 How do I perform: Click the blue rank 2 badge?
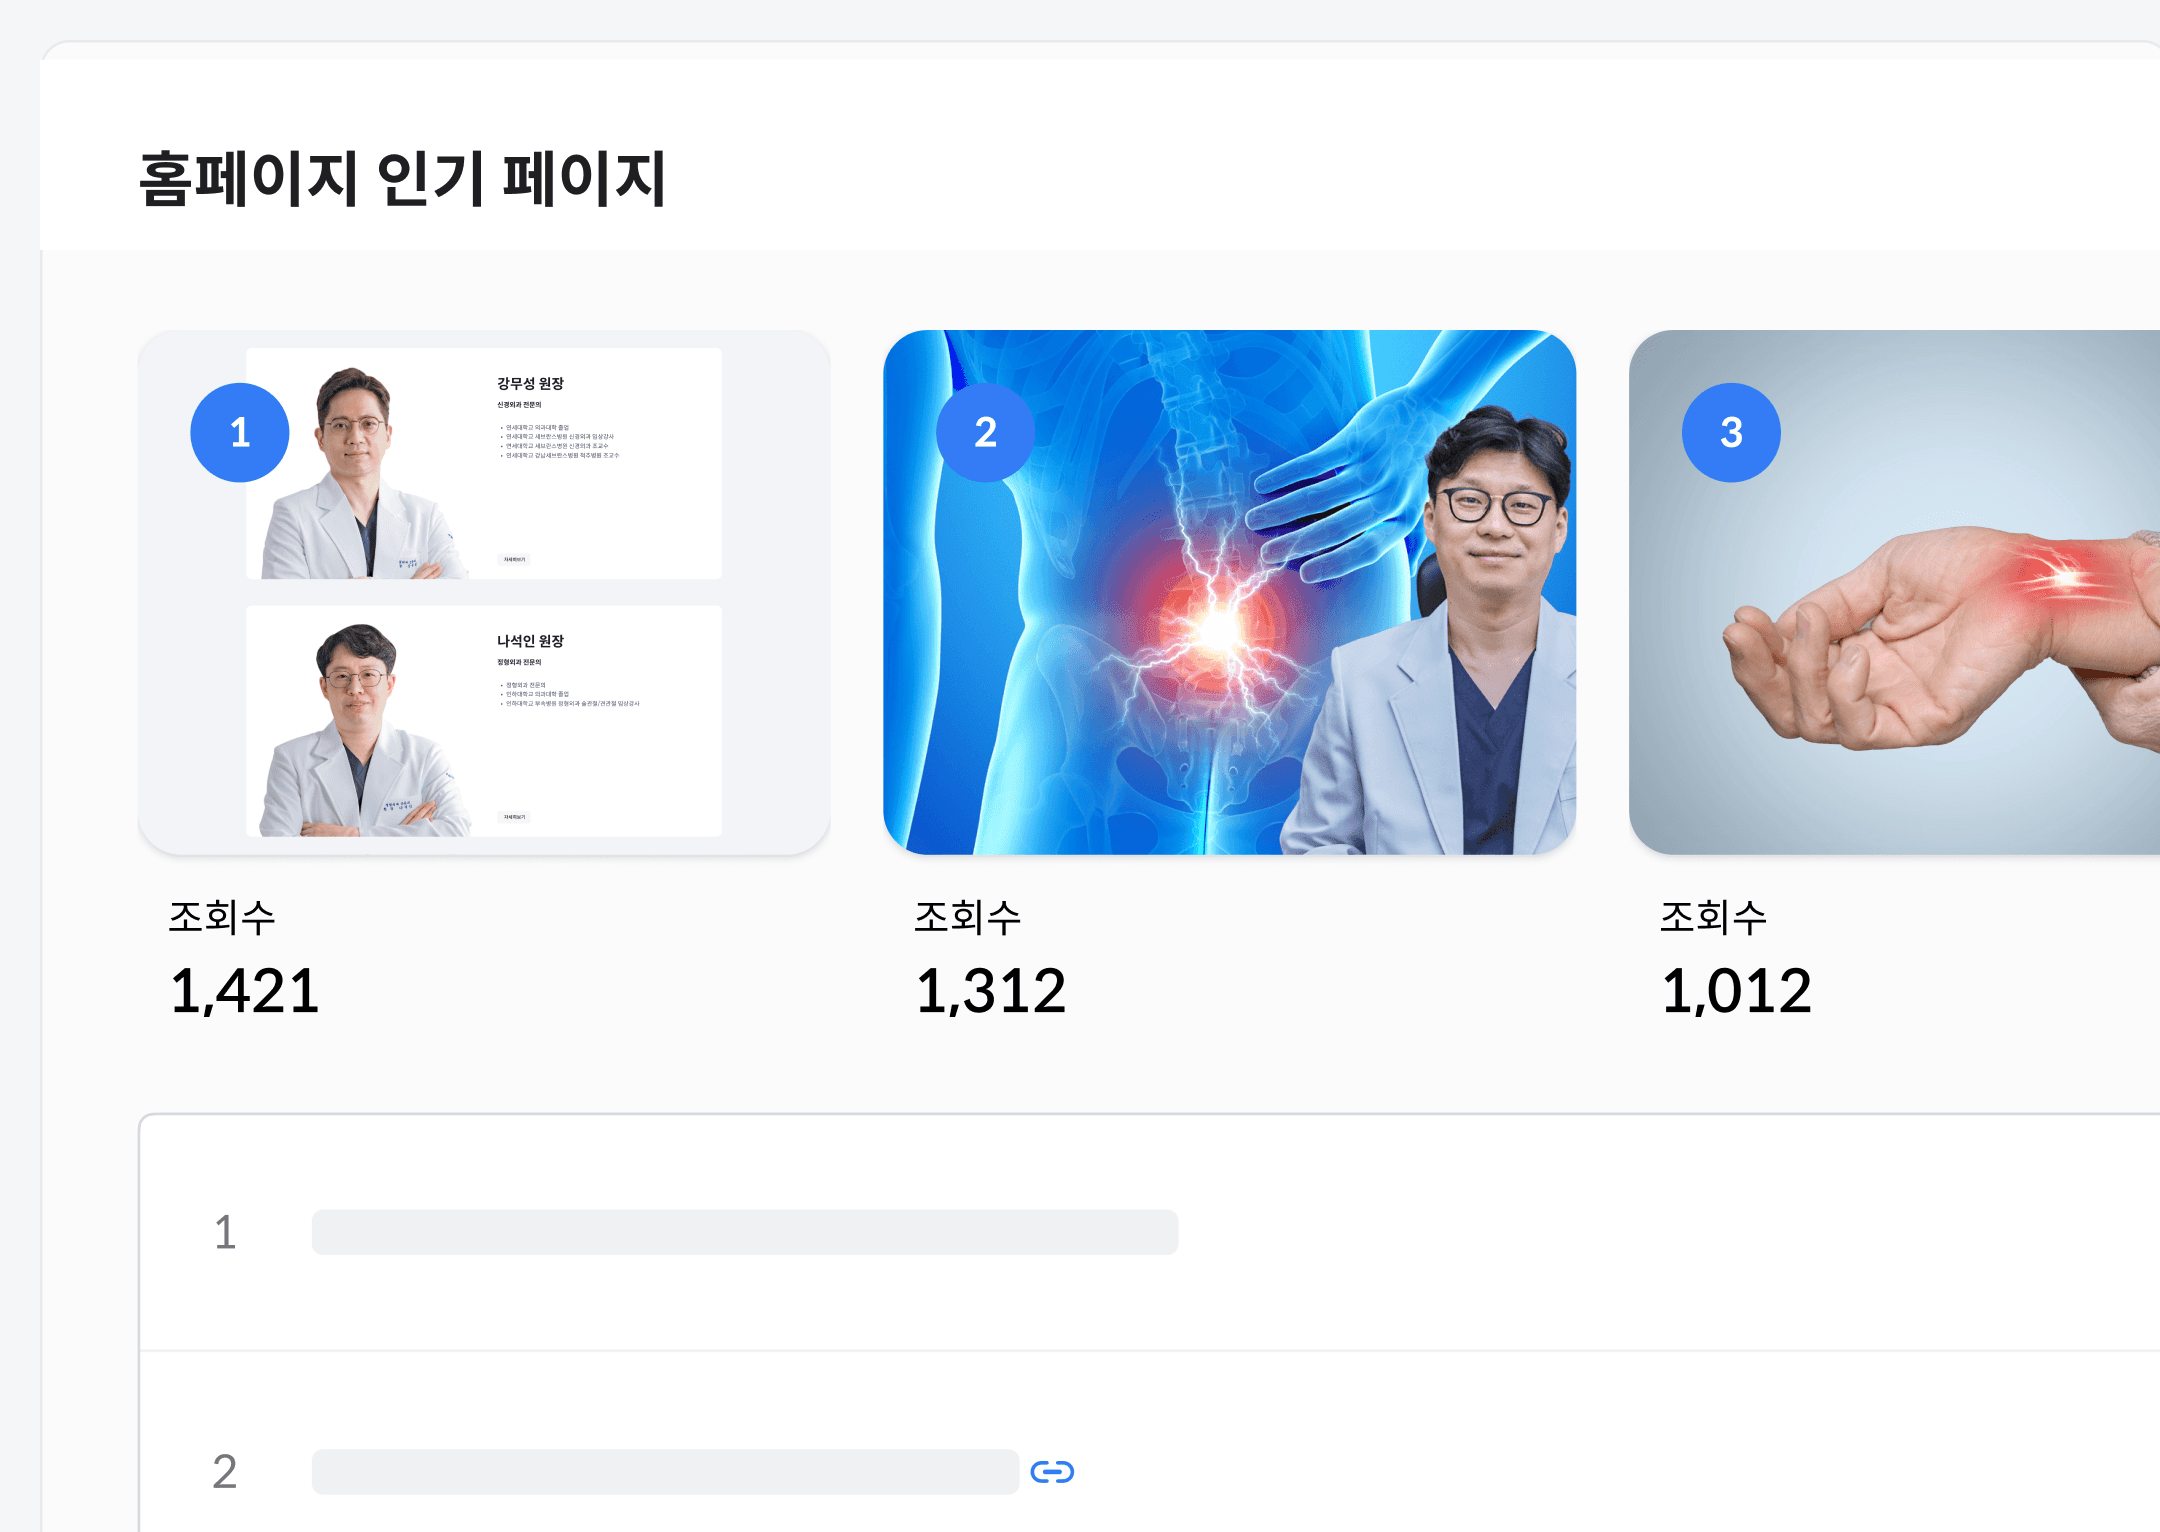pyautogui.click(x=986, y=433)
